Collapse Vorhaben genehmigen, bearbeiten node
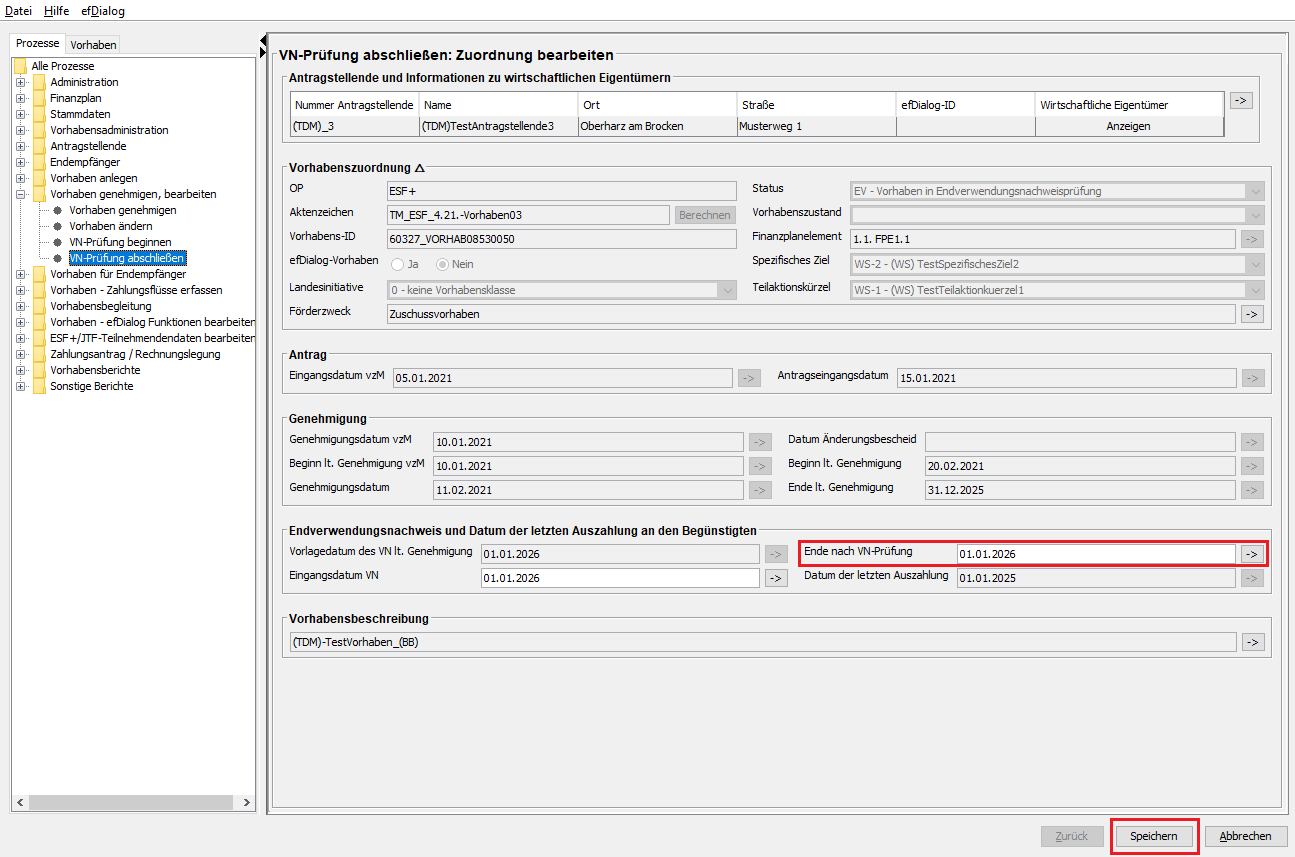This screenshot has width=1295, height=857. click(20, 194)
